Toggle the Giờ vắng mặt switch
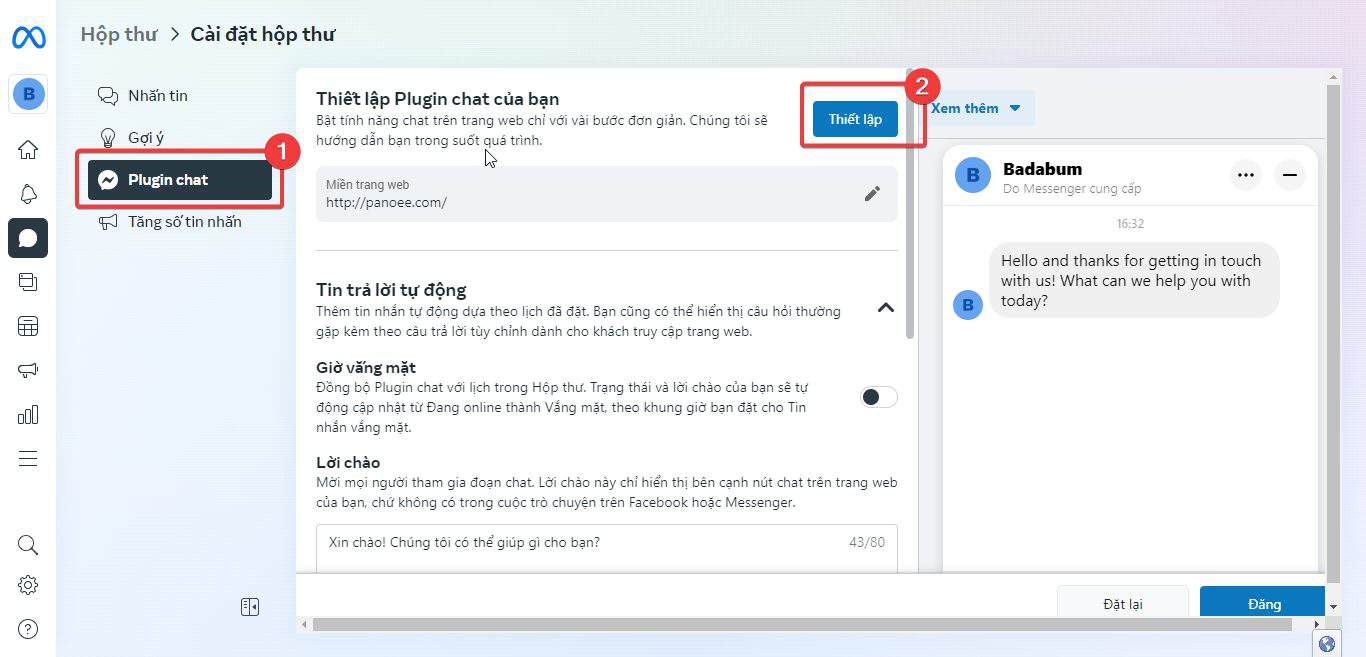 click(878, 397)
